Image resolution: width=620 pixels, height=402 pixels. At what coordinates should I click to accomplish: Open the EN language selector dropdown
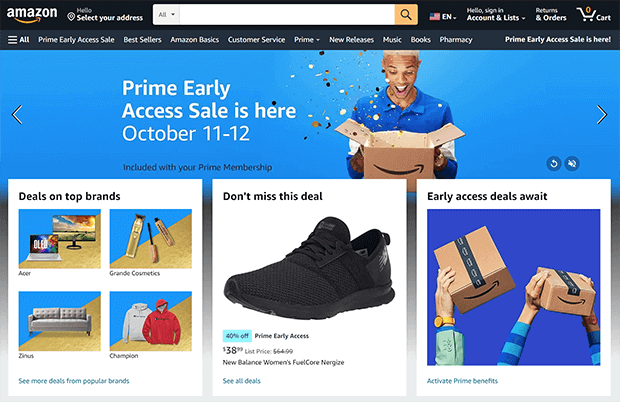click(x=443, y=17)
